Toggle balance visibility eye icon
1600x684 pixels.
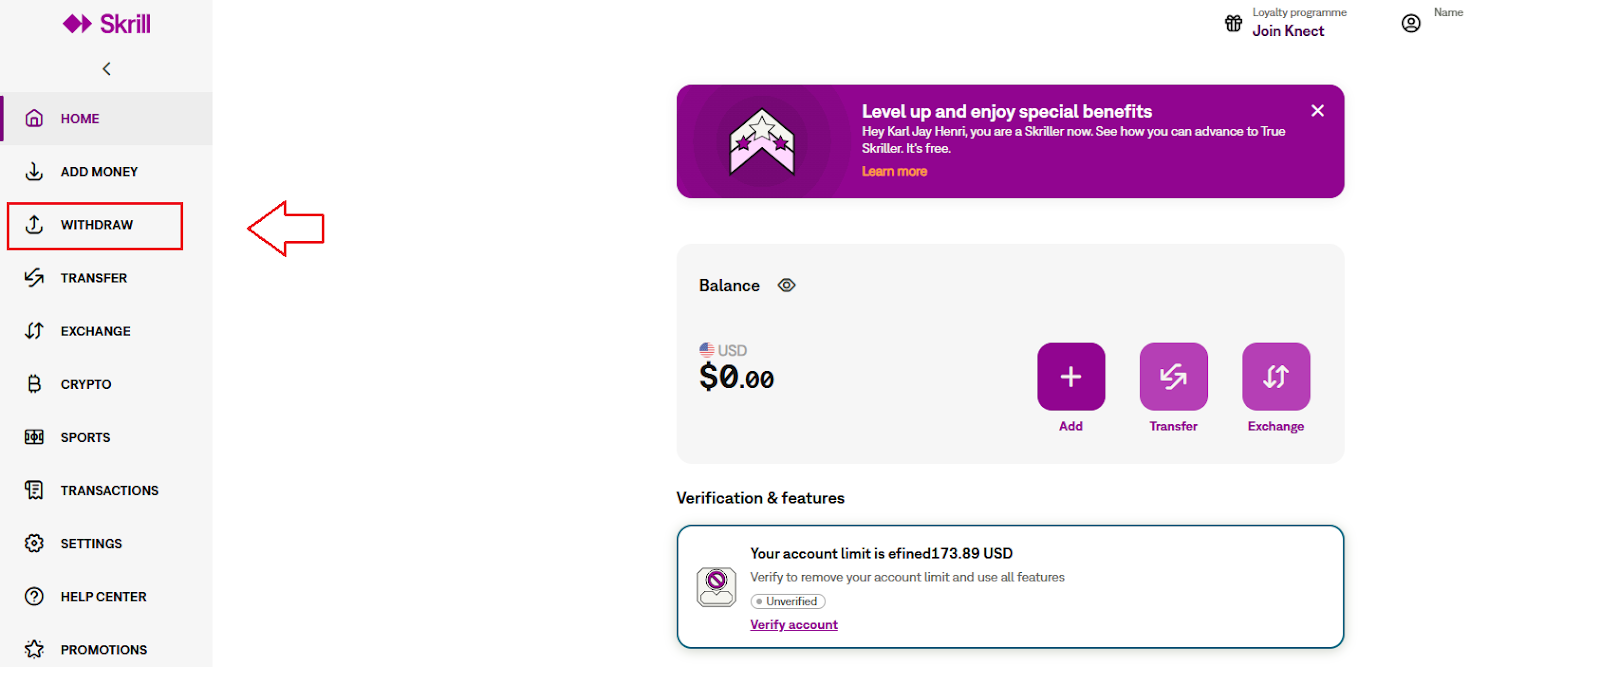pos(787,285)
